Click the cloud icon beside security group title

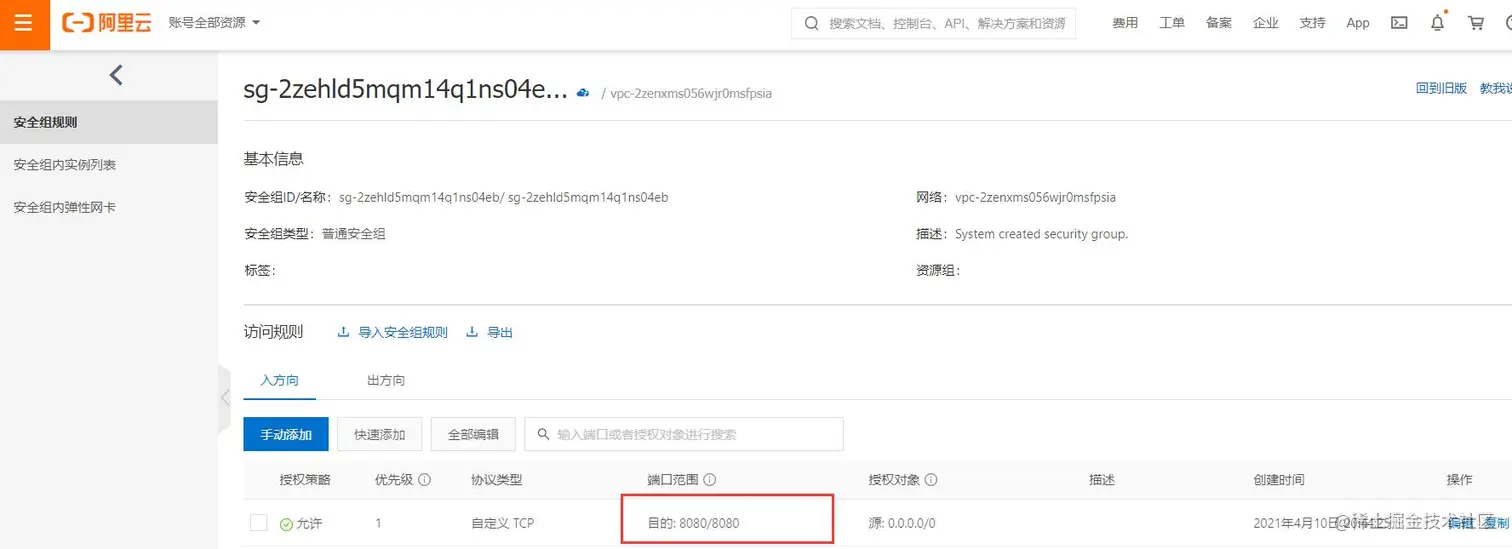(x=583, y=92)
